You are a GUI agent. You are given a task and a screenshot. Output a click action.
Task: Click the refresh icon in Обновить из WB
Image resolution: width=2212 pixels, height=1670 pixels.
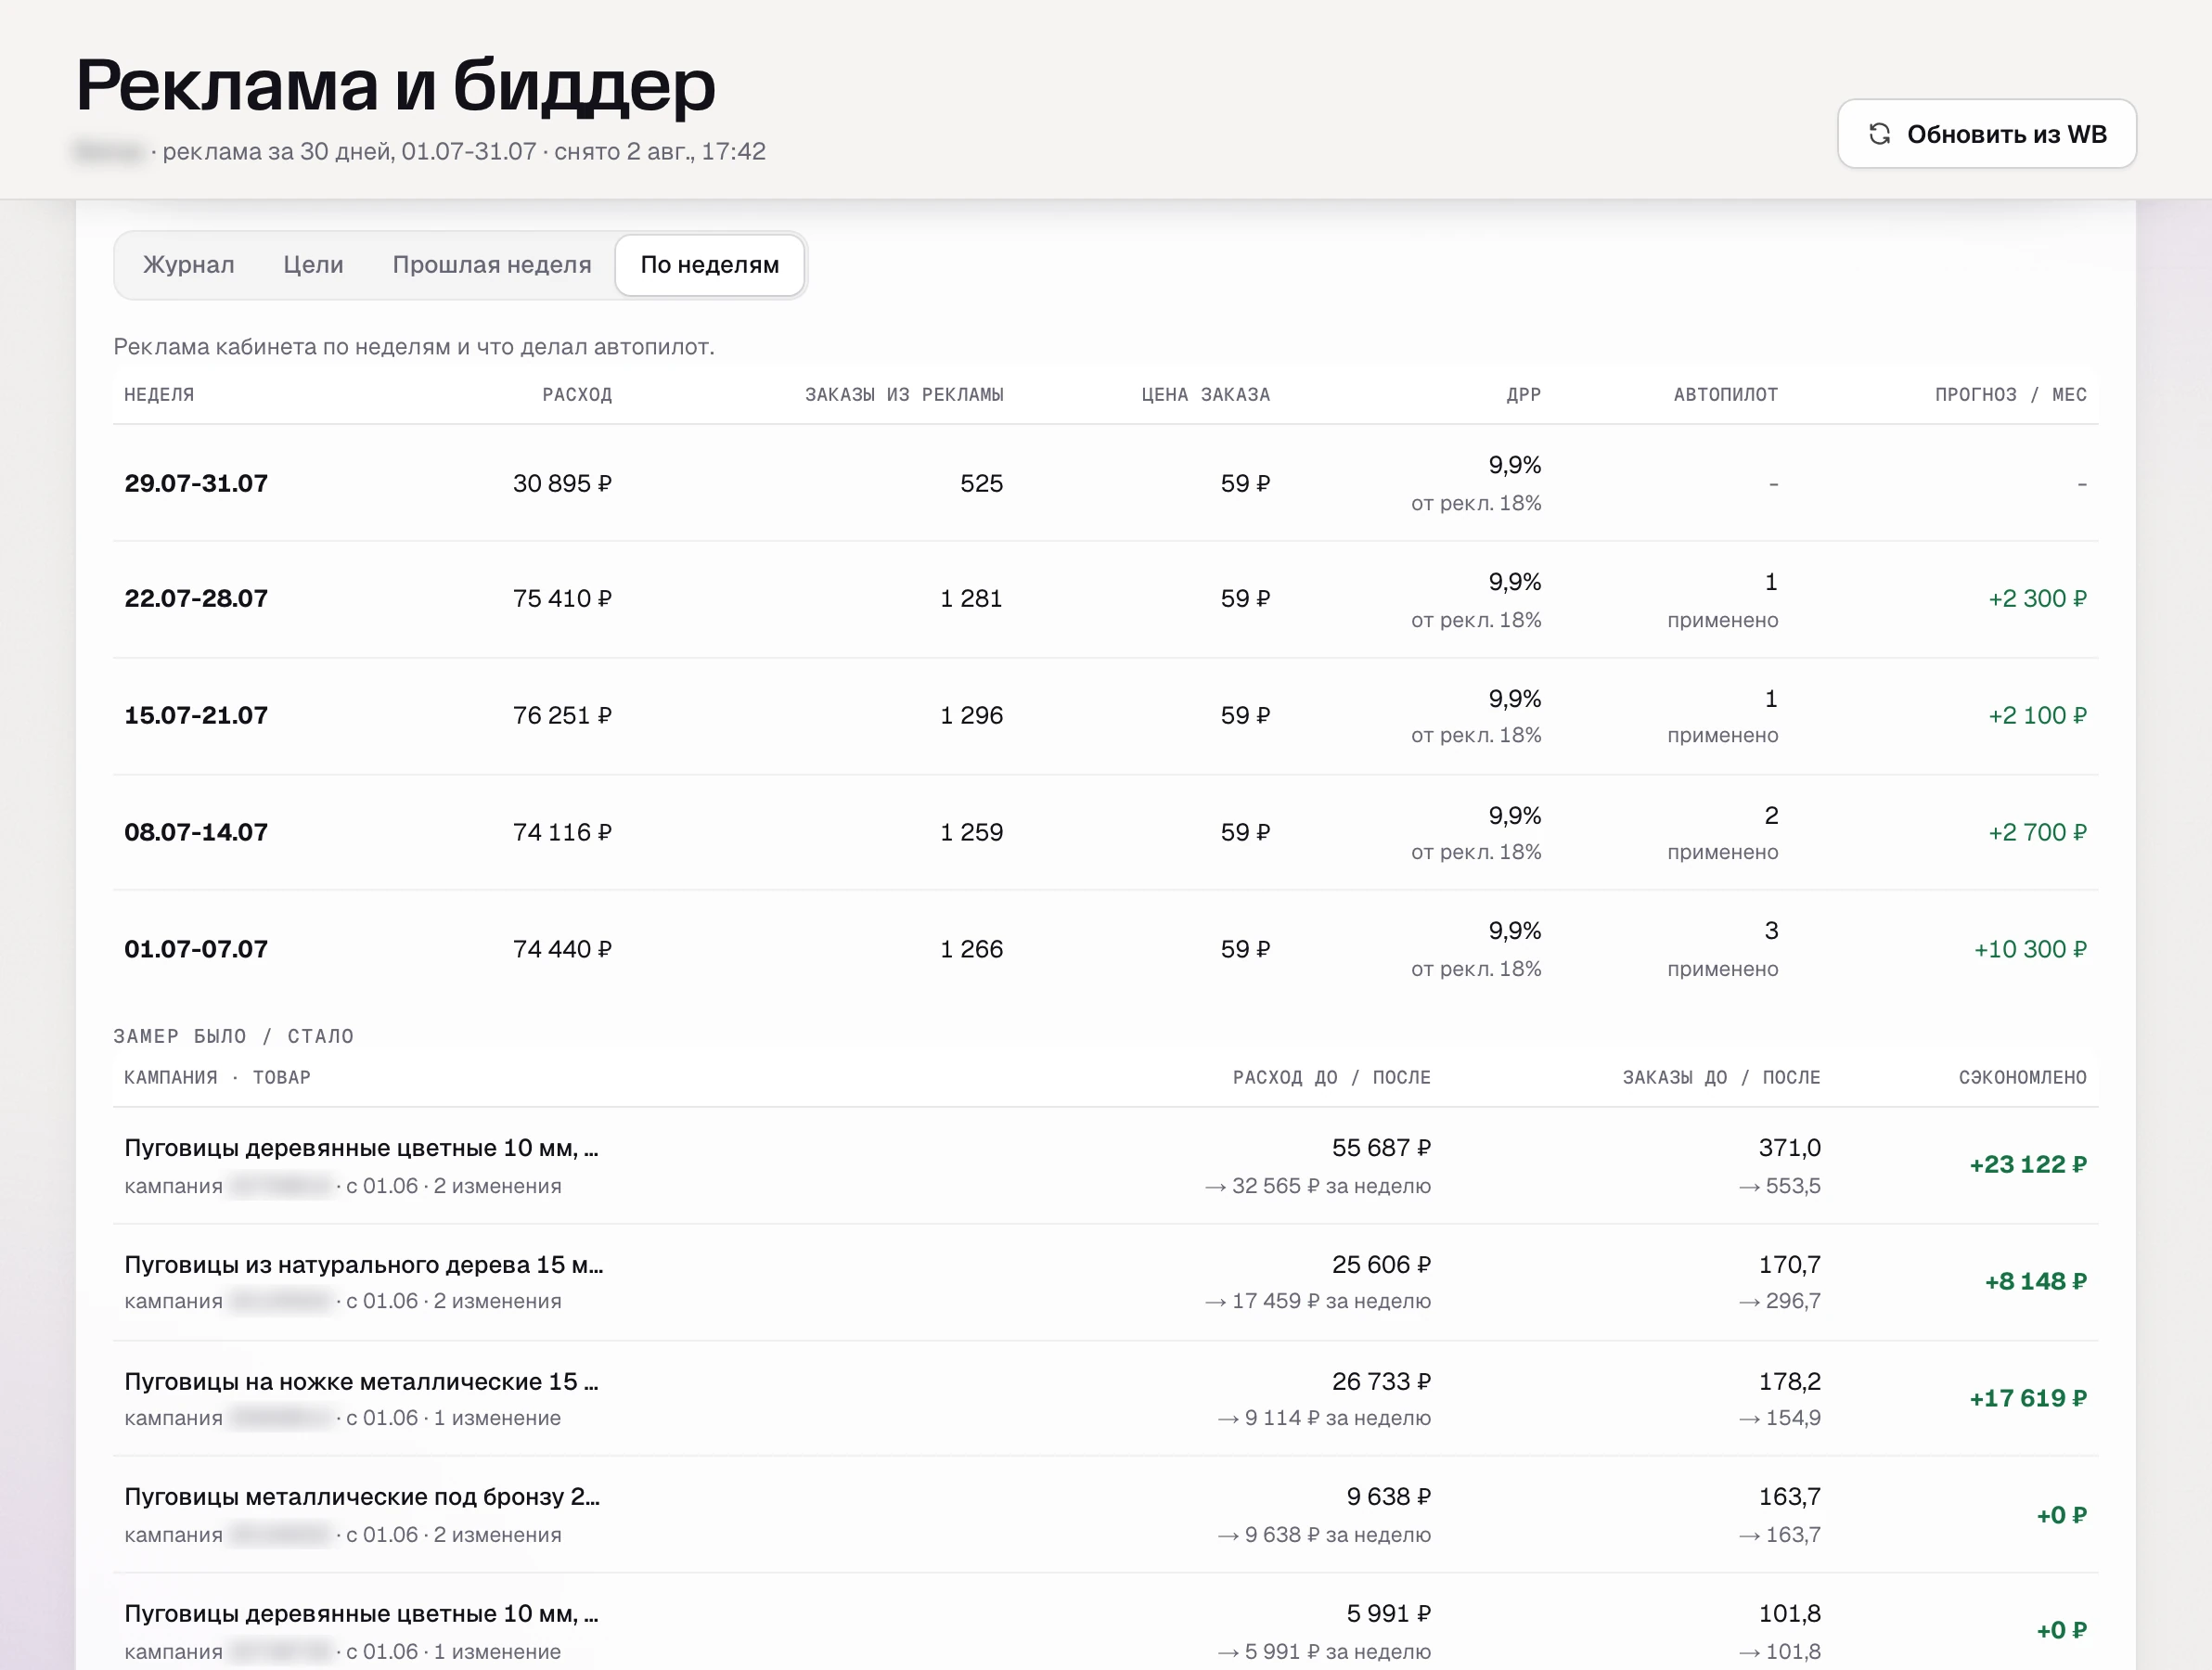pyautogui.click(x=1879, y=134)
